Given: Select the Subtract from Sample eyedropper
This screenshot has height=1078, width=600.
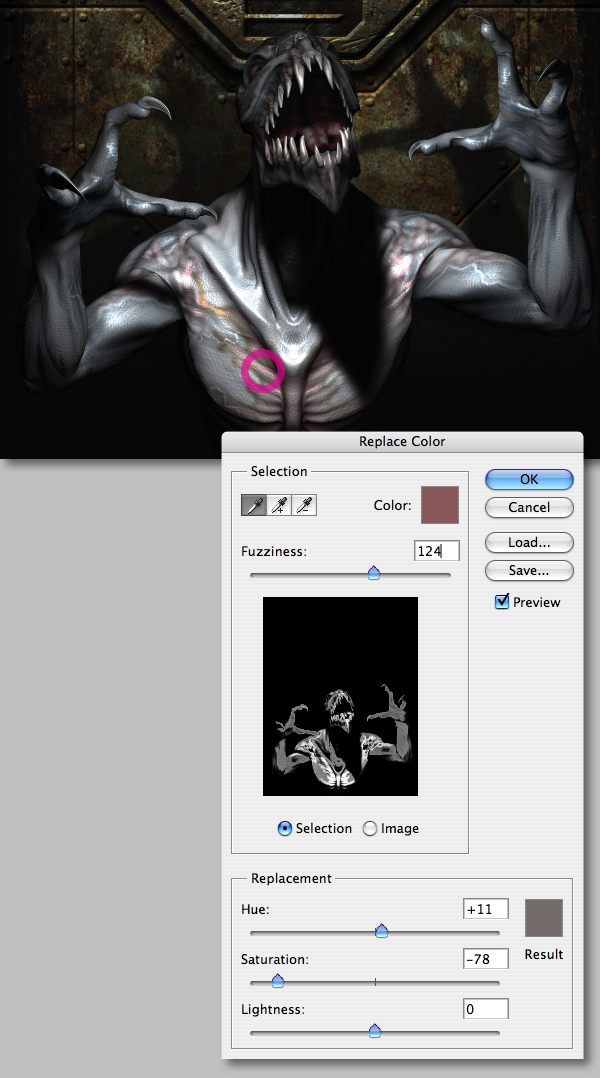Looking at the screenshot, I should pos(304,505).
